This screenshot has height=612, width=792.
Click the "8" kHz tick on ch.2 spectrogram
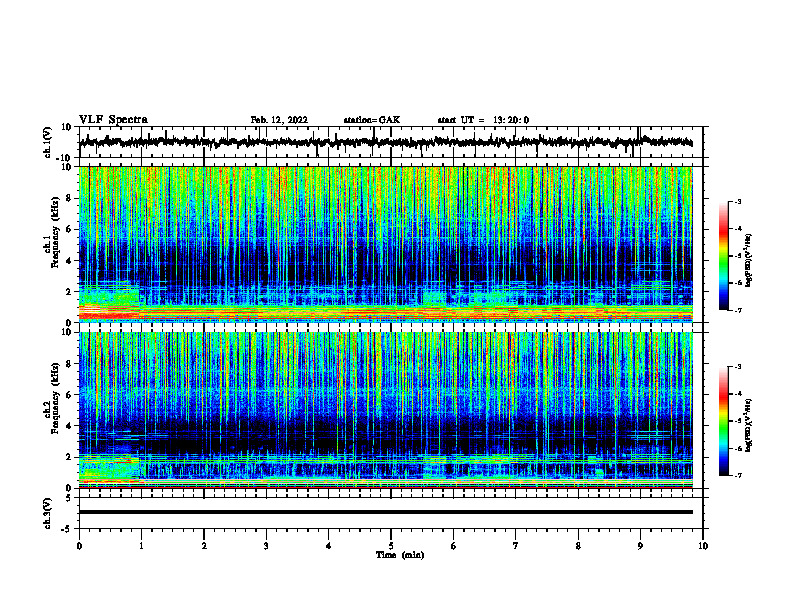pos(70,364)
